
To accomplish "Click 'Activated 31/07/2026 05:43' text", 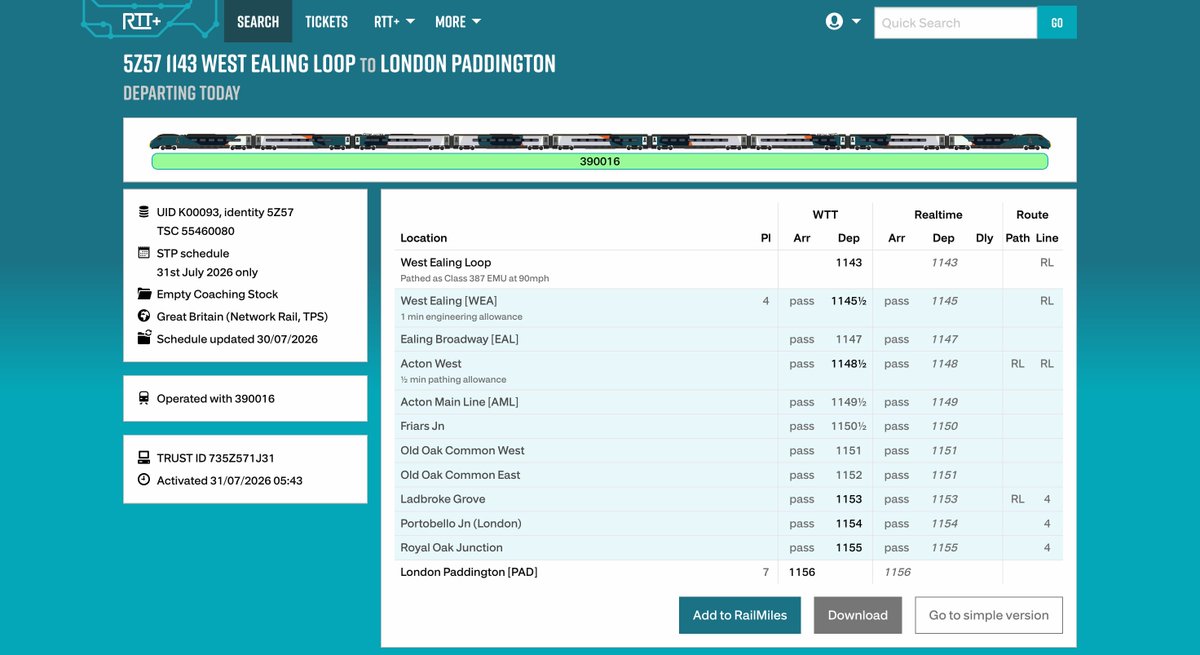I will [x=229, y=480].
